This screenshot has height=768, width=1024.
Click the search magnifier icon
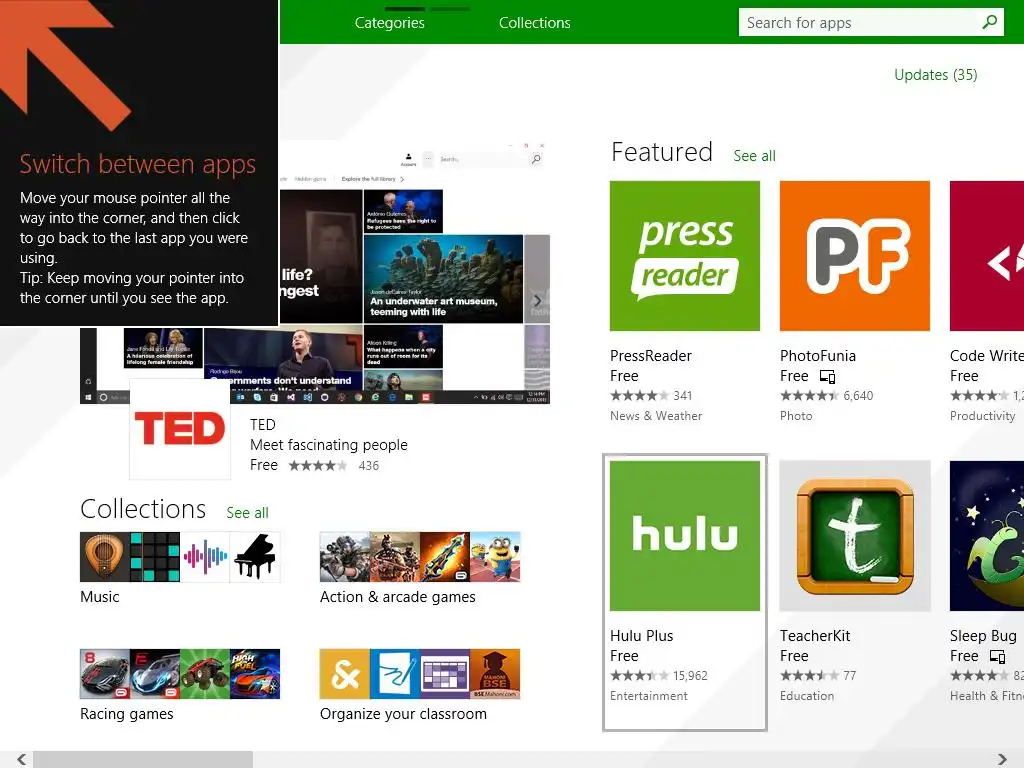click(x=989, y=22)
